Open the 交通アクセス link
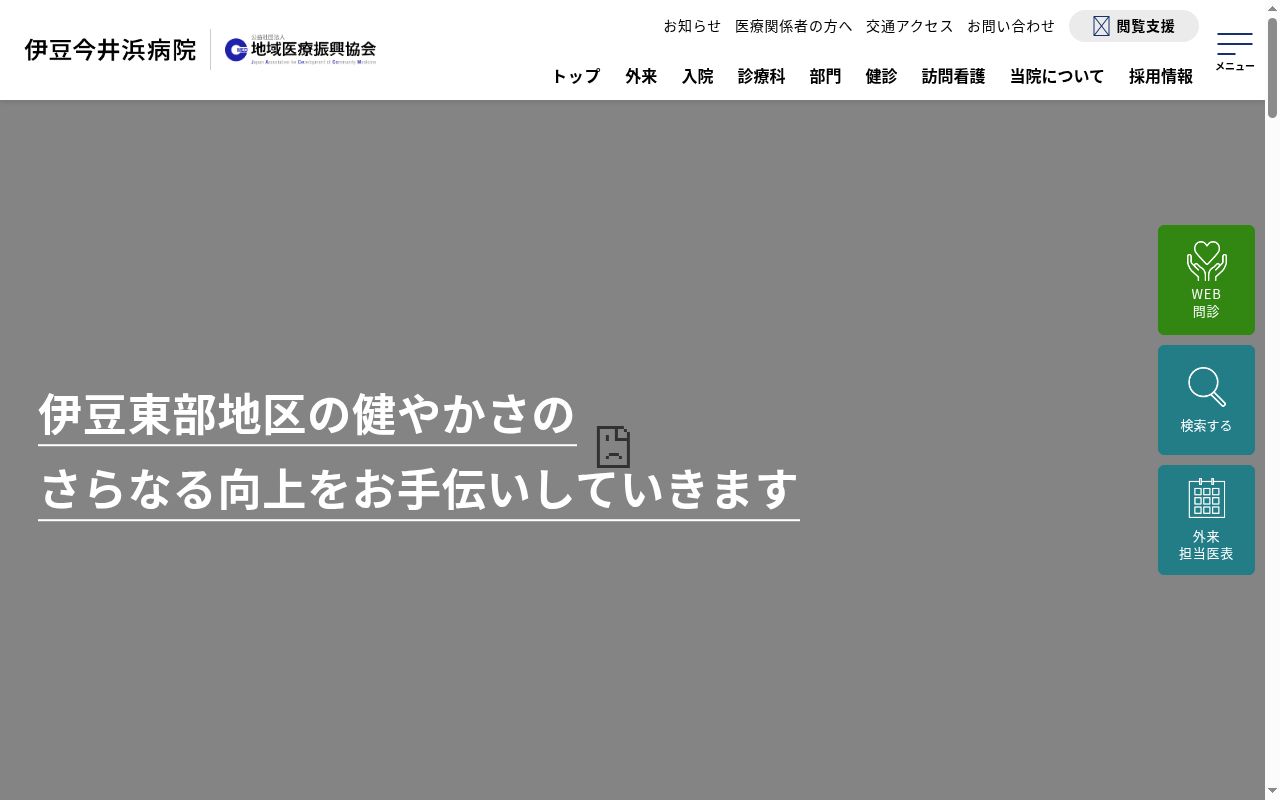The height and width of the screenshot is (800, 1280). (910, 26)
